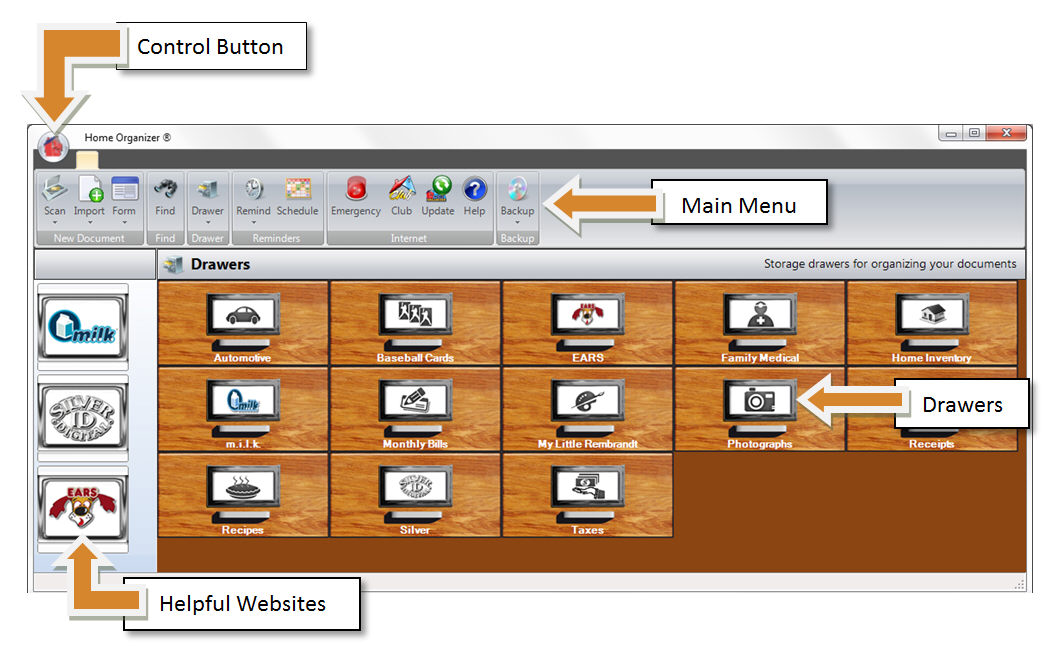Click the window resize grip in status bar
The height and width of the screenshot is (670, 1056).
pyautogui.click(x=1020, y=584)
